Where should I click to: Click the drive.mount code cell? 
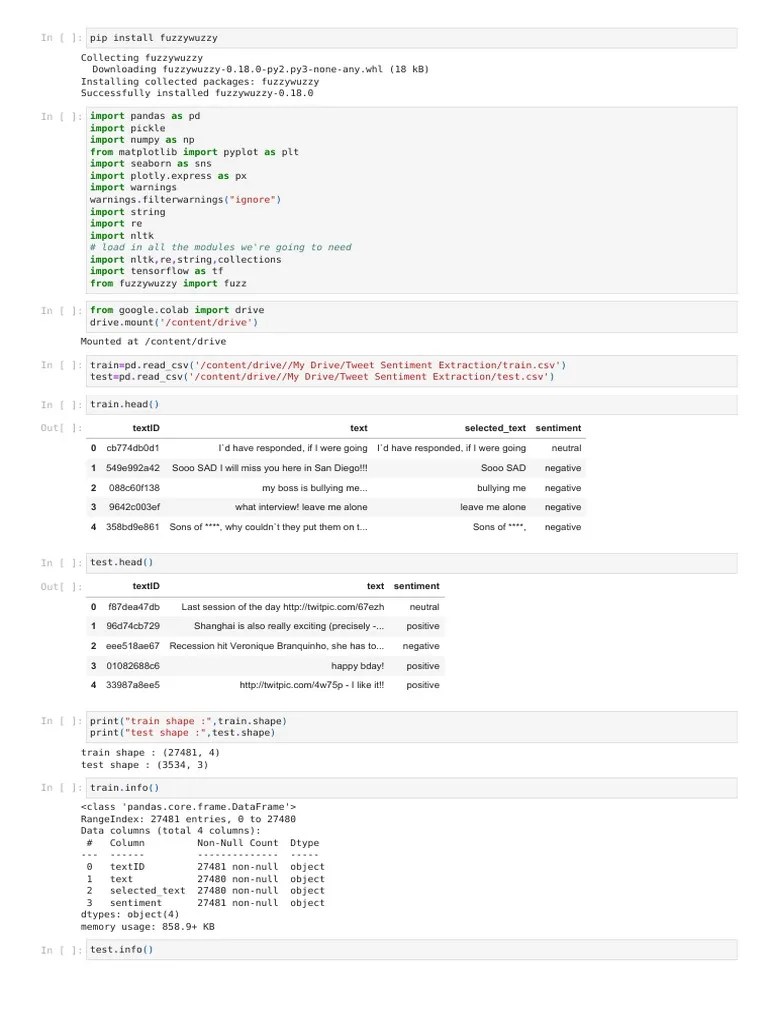pos(411,316)
